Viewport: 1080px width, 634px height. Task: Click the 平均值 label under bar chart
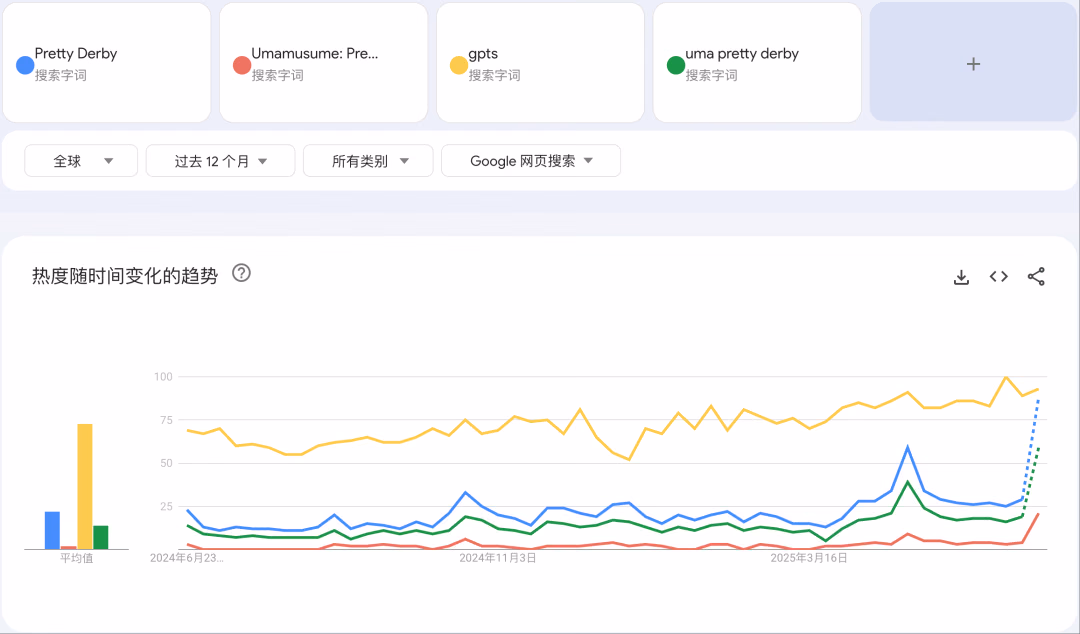point(76,558)
